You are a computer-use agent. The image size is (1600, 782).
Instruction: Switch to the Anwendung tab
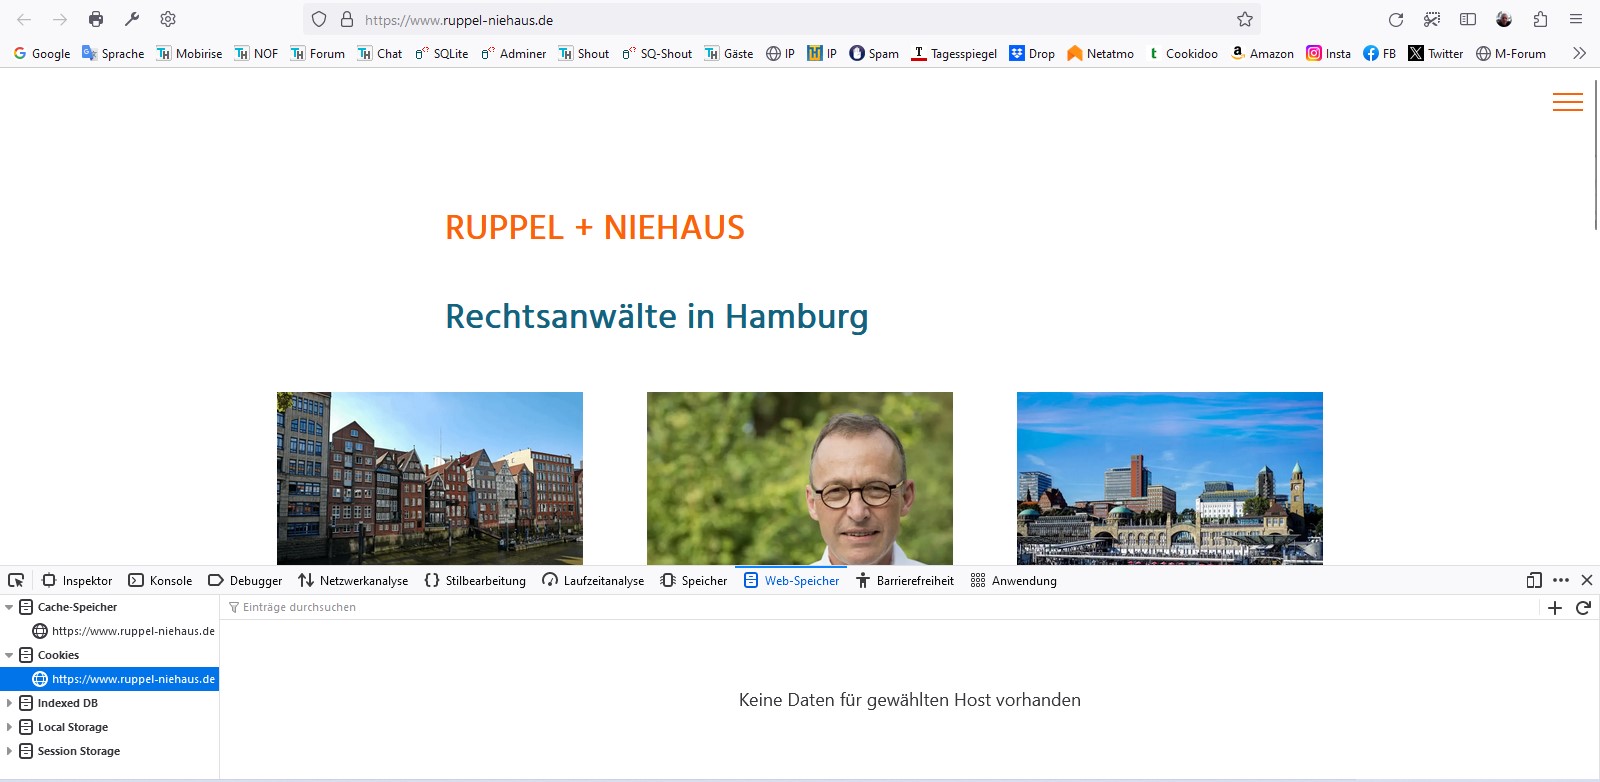click(x=1013, y=580)
